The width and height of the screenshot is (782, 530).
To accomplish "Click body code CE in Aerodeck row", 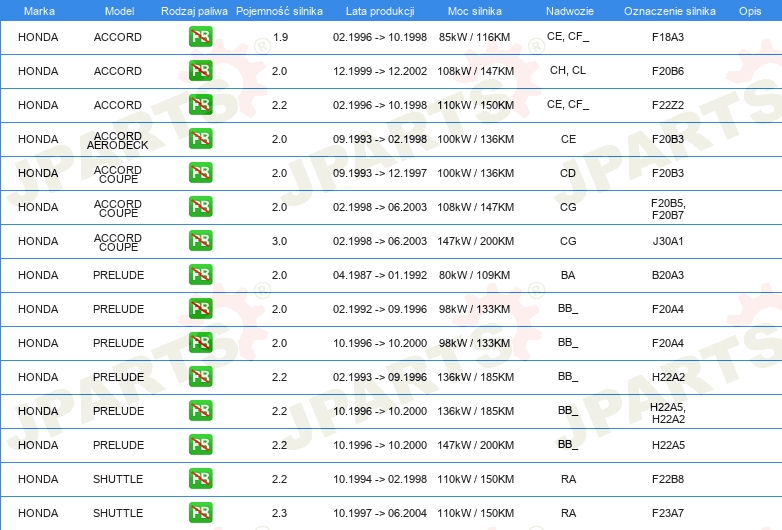I will point(568,139).
